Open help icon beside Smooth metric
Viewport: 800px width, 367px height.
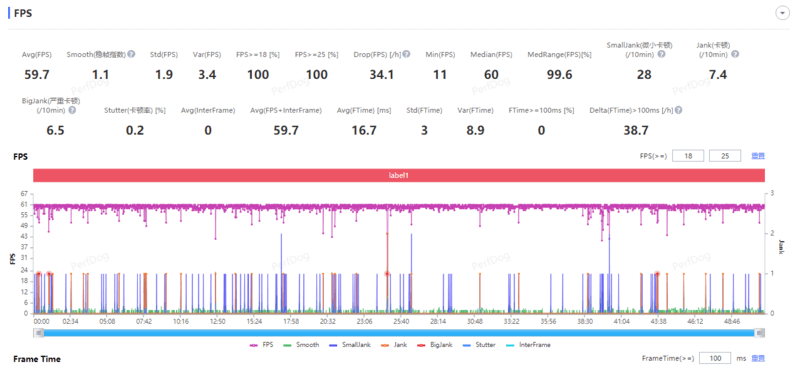131,54
